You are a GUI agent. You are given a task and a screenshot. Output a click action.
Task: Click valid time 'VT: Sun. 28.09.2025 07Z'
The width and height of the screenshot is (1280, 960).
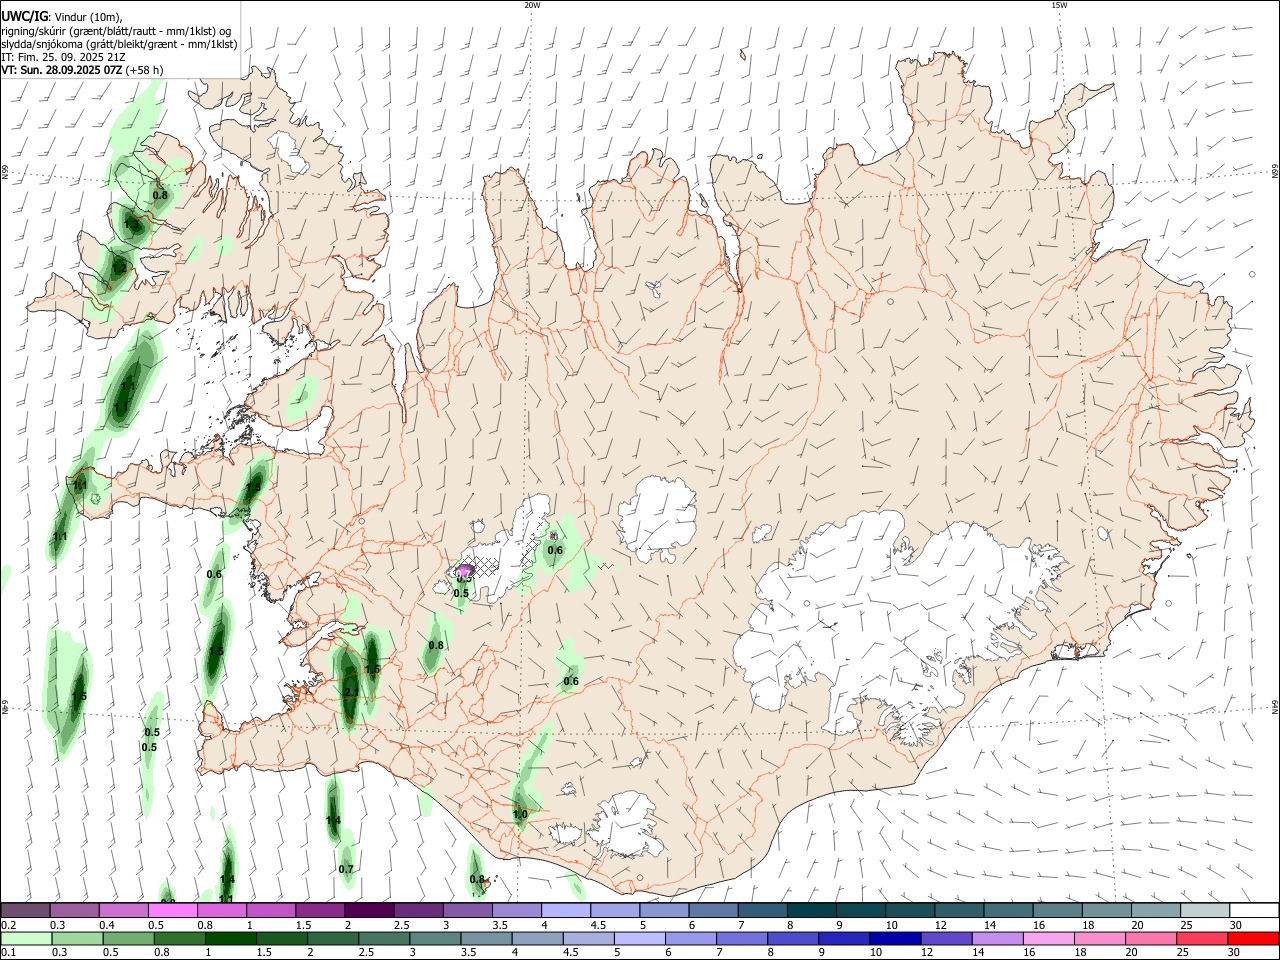click(x=62, y=70)
